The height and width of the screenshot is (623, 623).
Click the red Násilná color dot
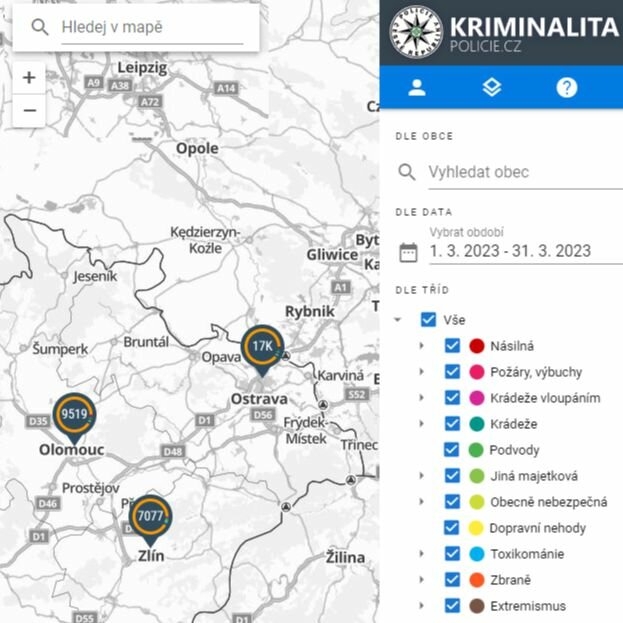(476, 346)
